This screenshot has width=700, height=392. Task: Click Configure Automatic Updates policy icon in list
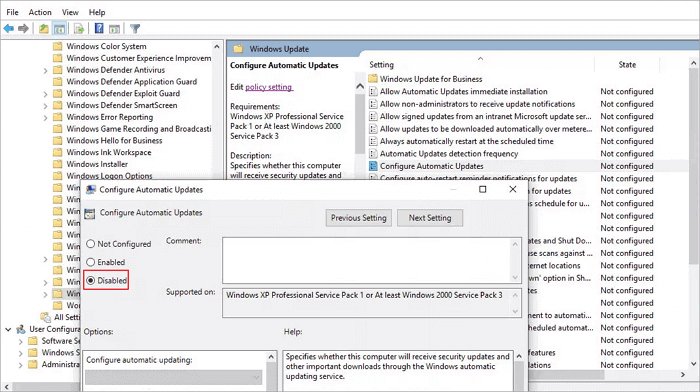coord(373,166)
